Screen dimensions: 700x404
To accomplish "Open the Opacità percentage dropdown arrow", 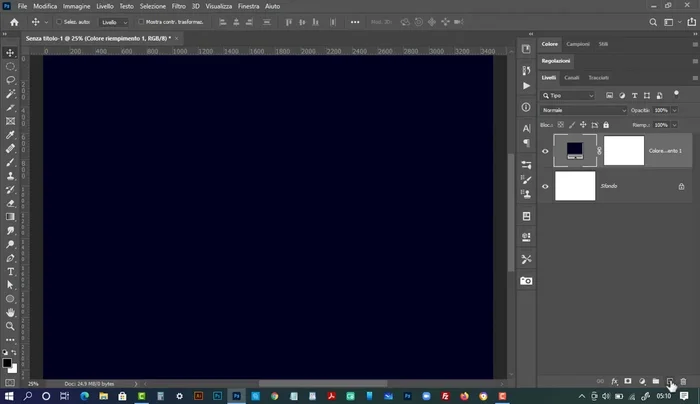I will coord(674,110).
